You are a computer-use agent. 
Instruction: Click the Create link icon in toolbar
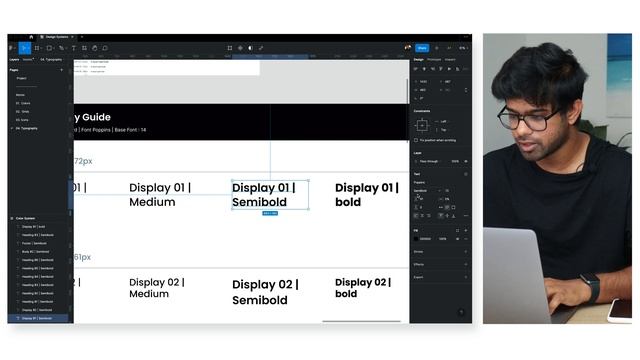coord(261,48)
